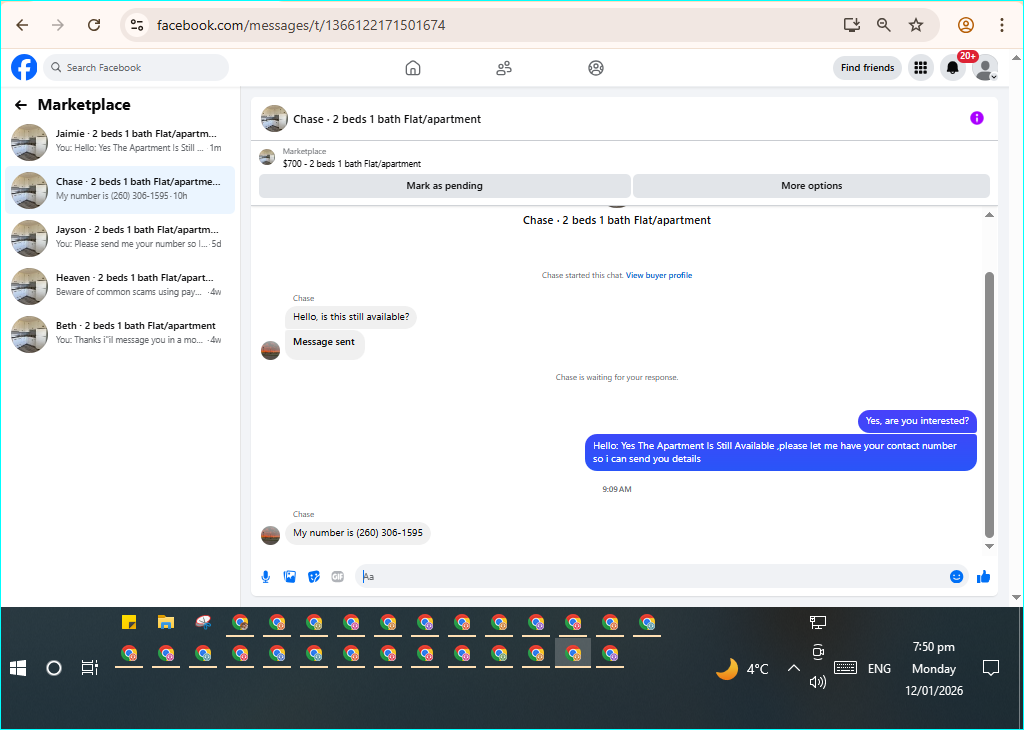This screenshot has height=730, width=1024.
Task: Install app icon in address bar
Action: 852,25
